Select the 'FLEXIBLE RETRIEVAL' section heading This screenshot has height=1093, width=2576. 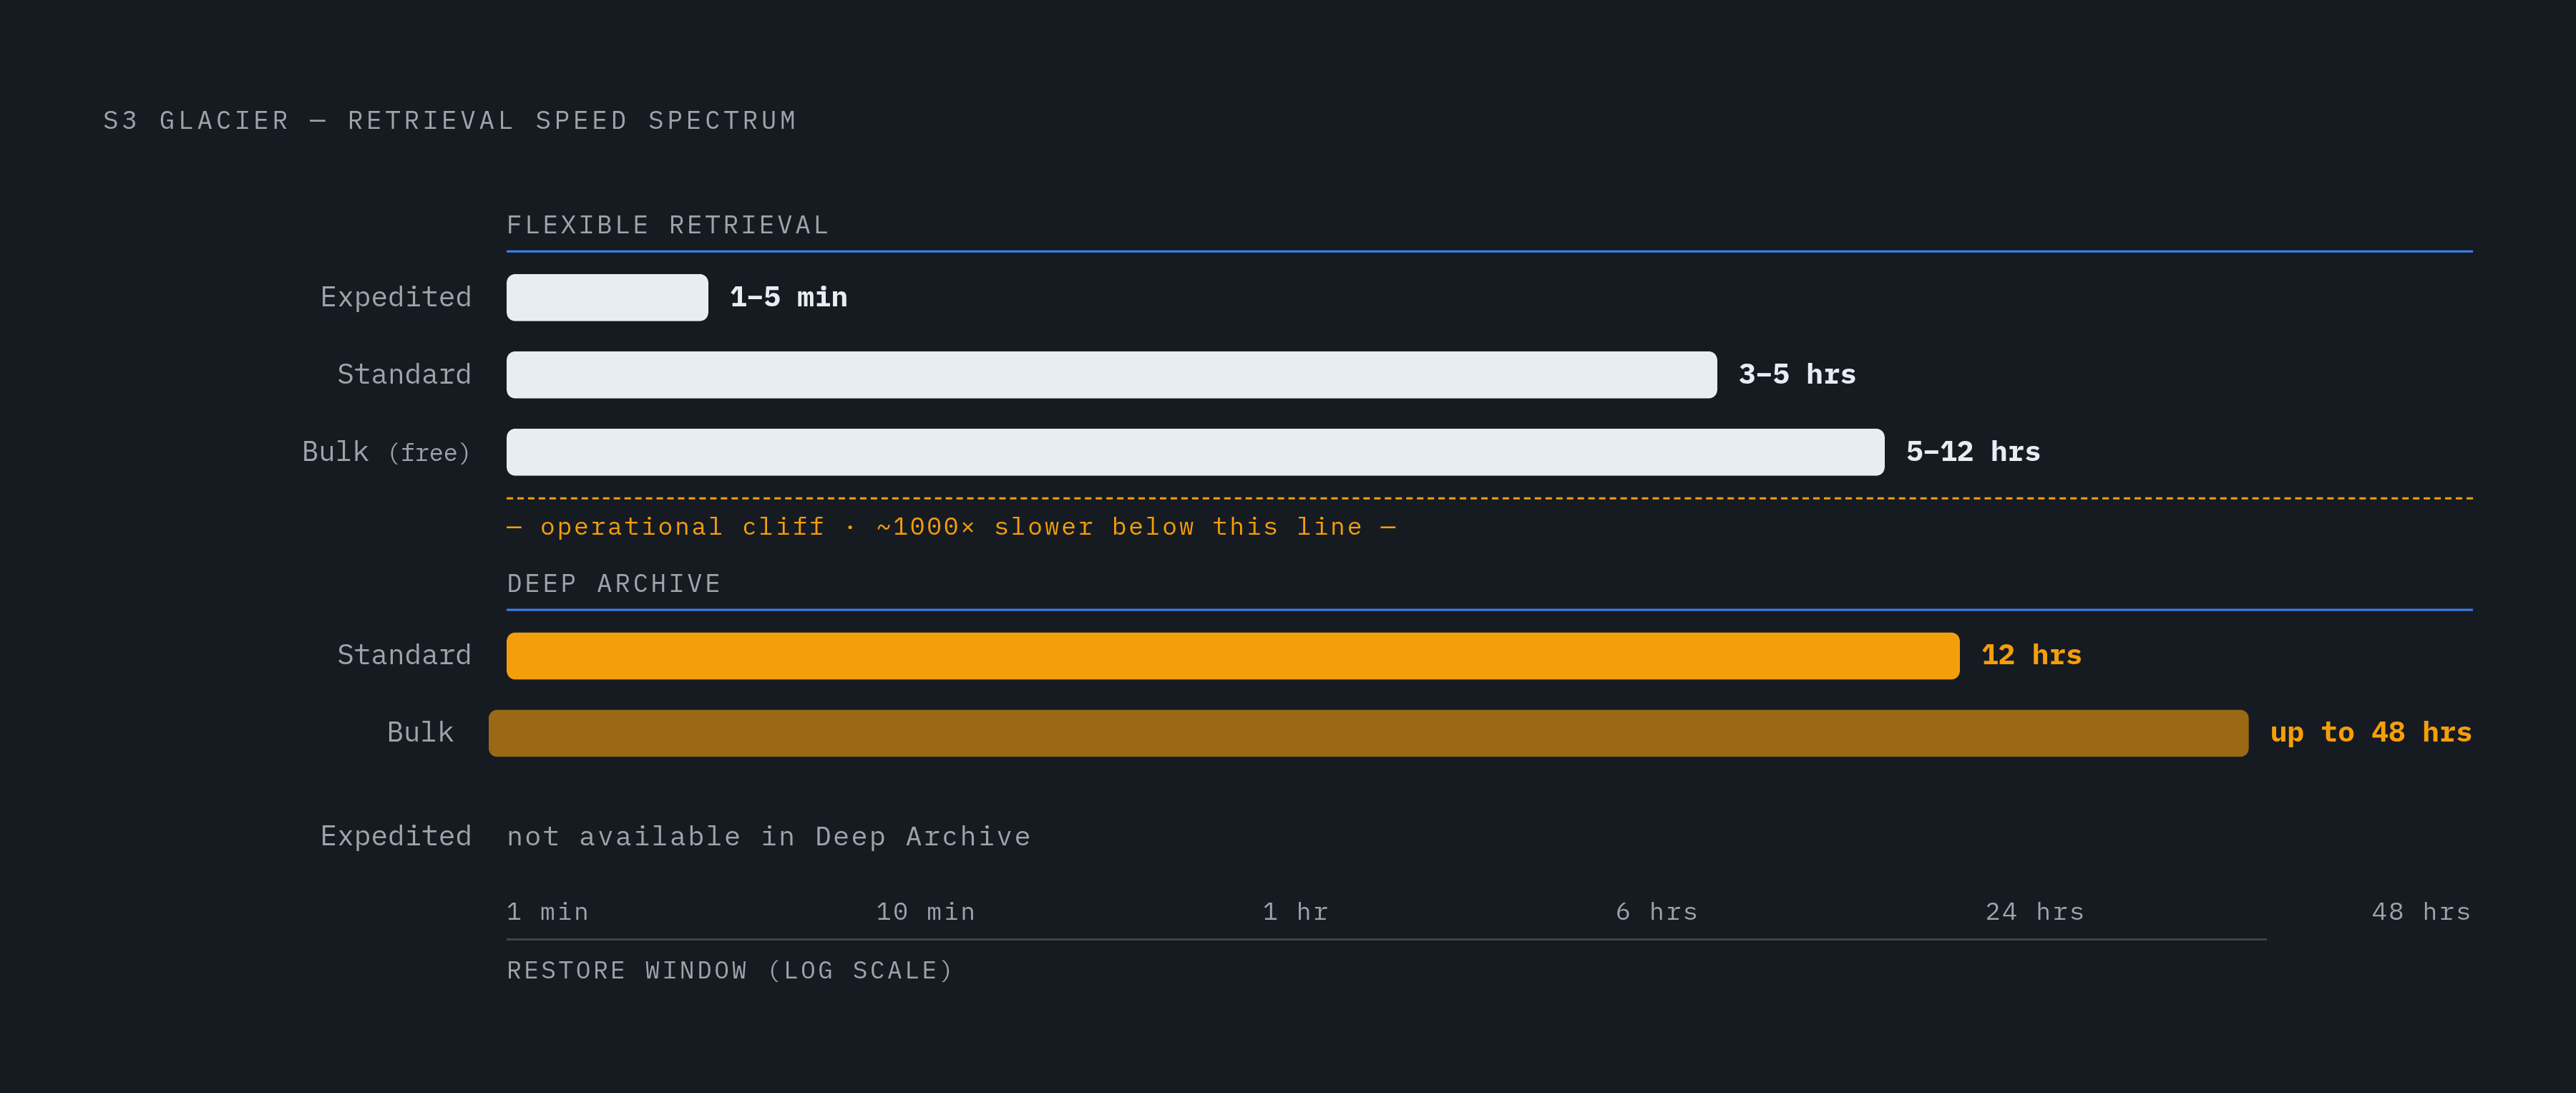point(668,225)
